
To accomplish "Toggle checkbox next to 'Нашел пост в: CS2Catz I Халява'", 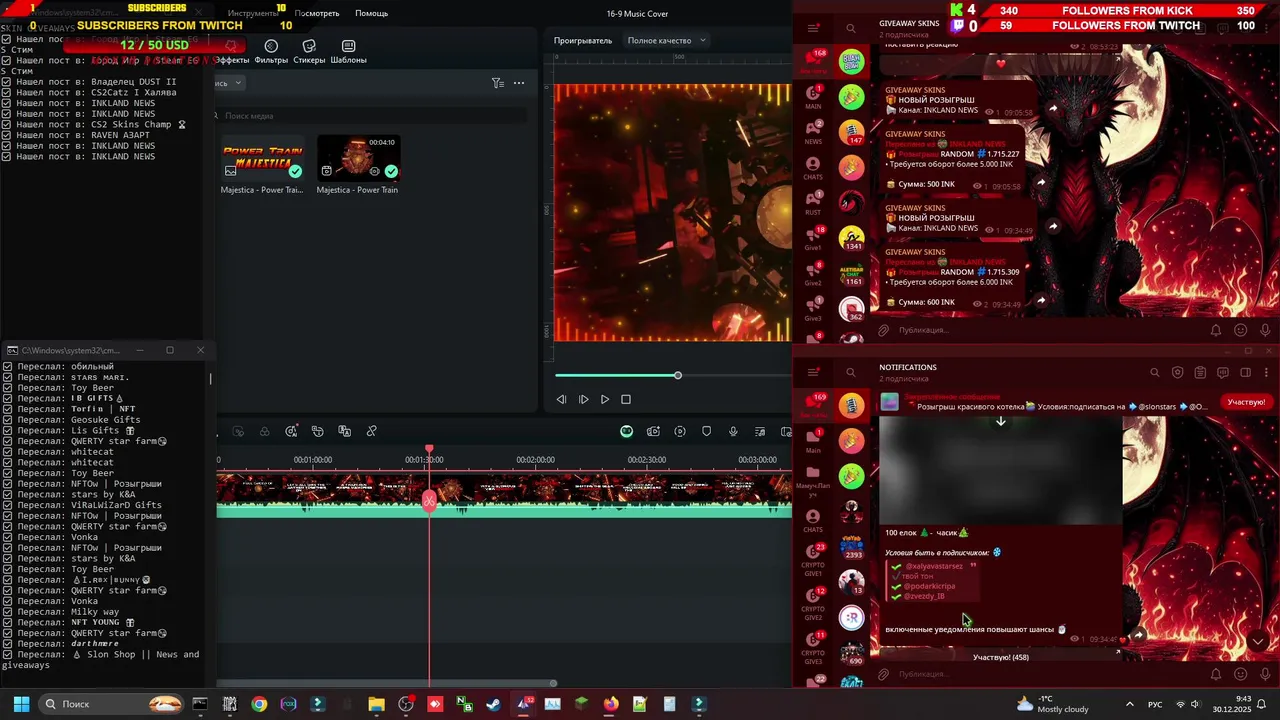I will click(x=7, y=92).
